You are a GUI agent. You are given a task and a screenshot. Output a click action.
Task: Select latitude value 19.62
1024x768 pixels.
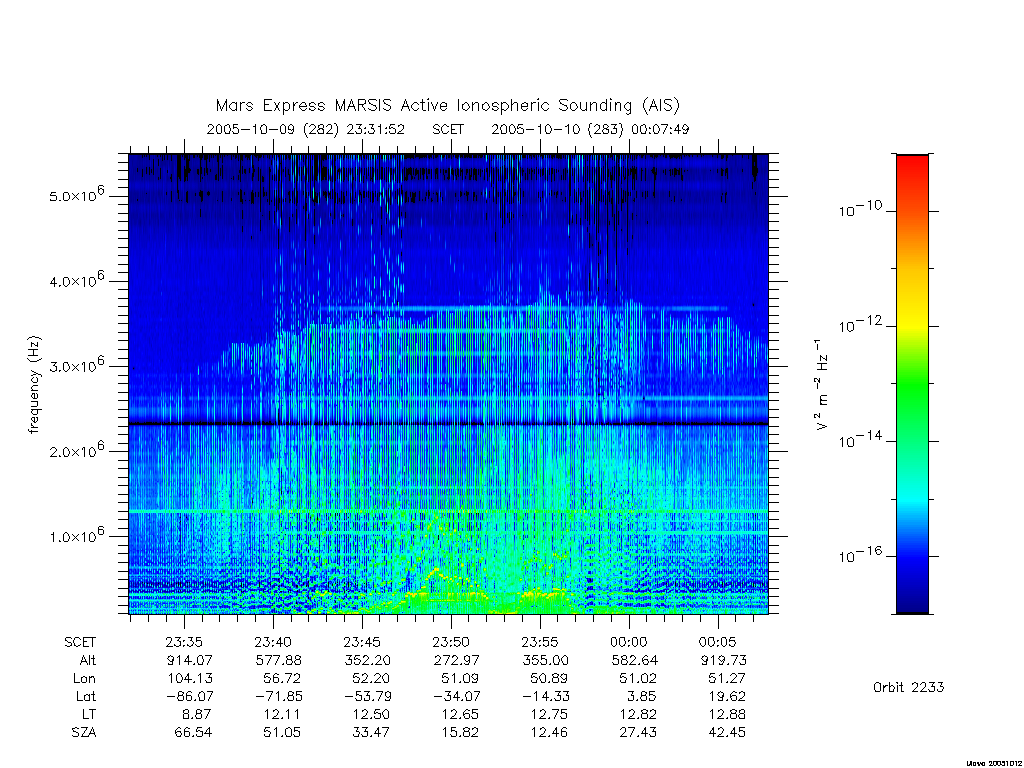(727, 697)
